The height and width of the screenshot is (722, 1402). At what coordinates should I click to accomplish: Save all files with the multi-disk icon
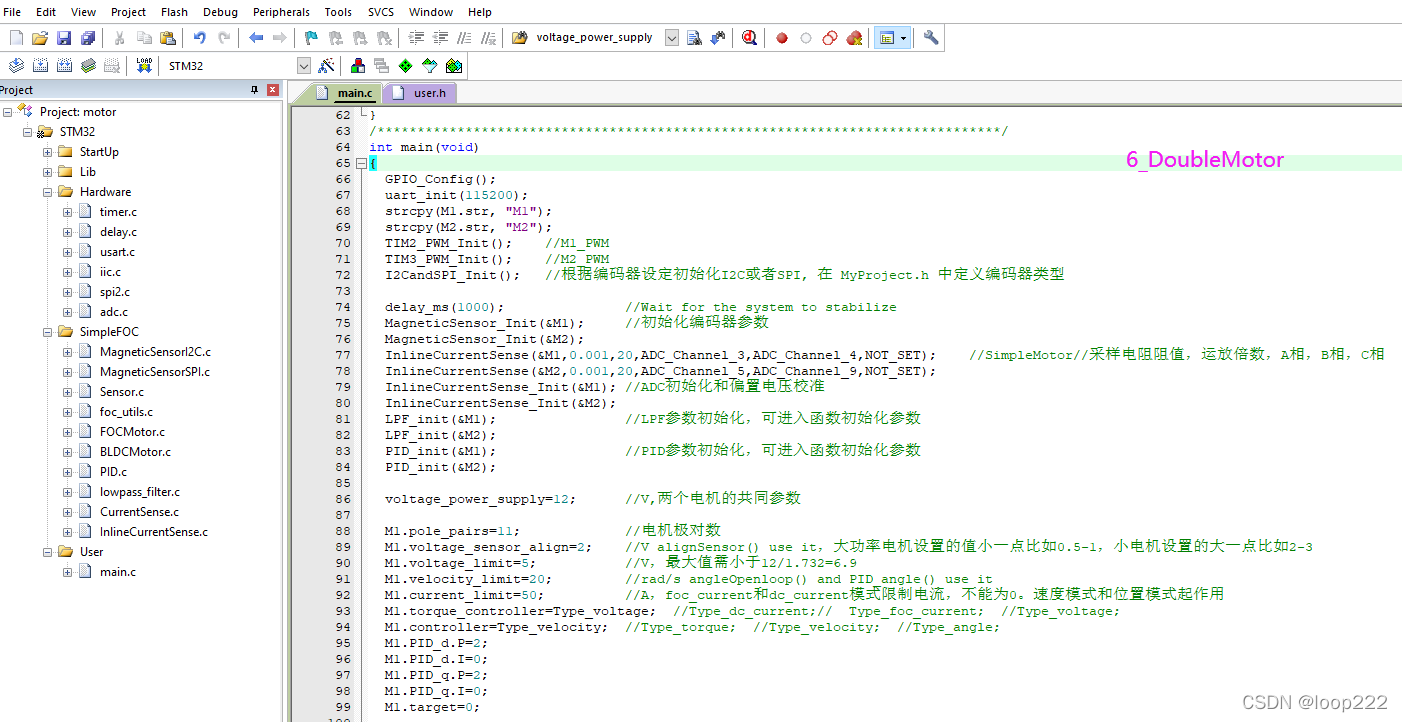pos(88,38)
